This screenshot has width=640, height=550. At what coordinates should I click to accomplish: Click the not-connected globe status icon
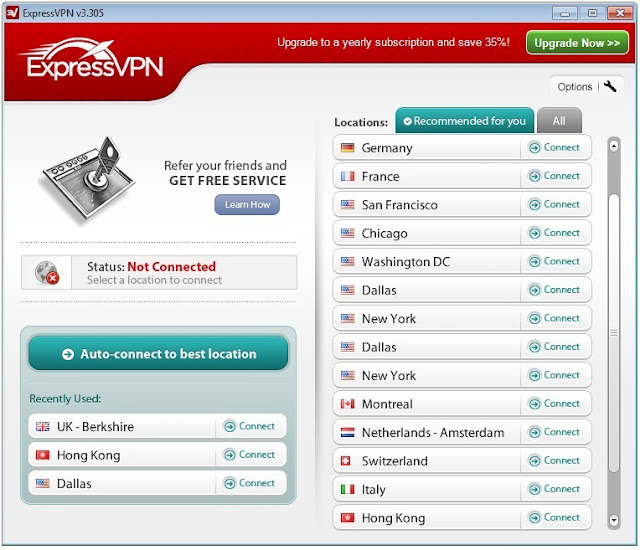[x=47, y=273]
